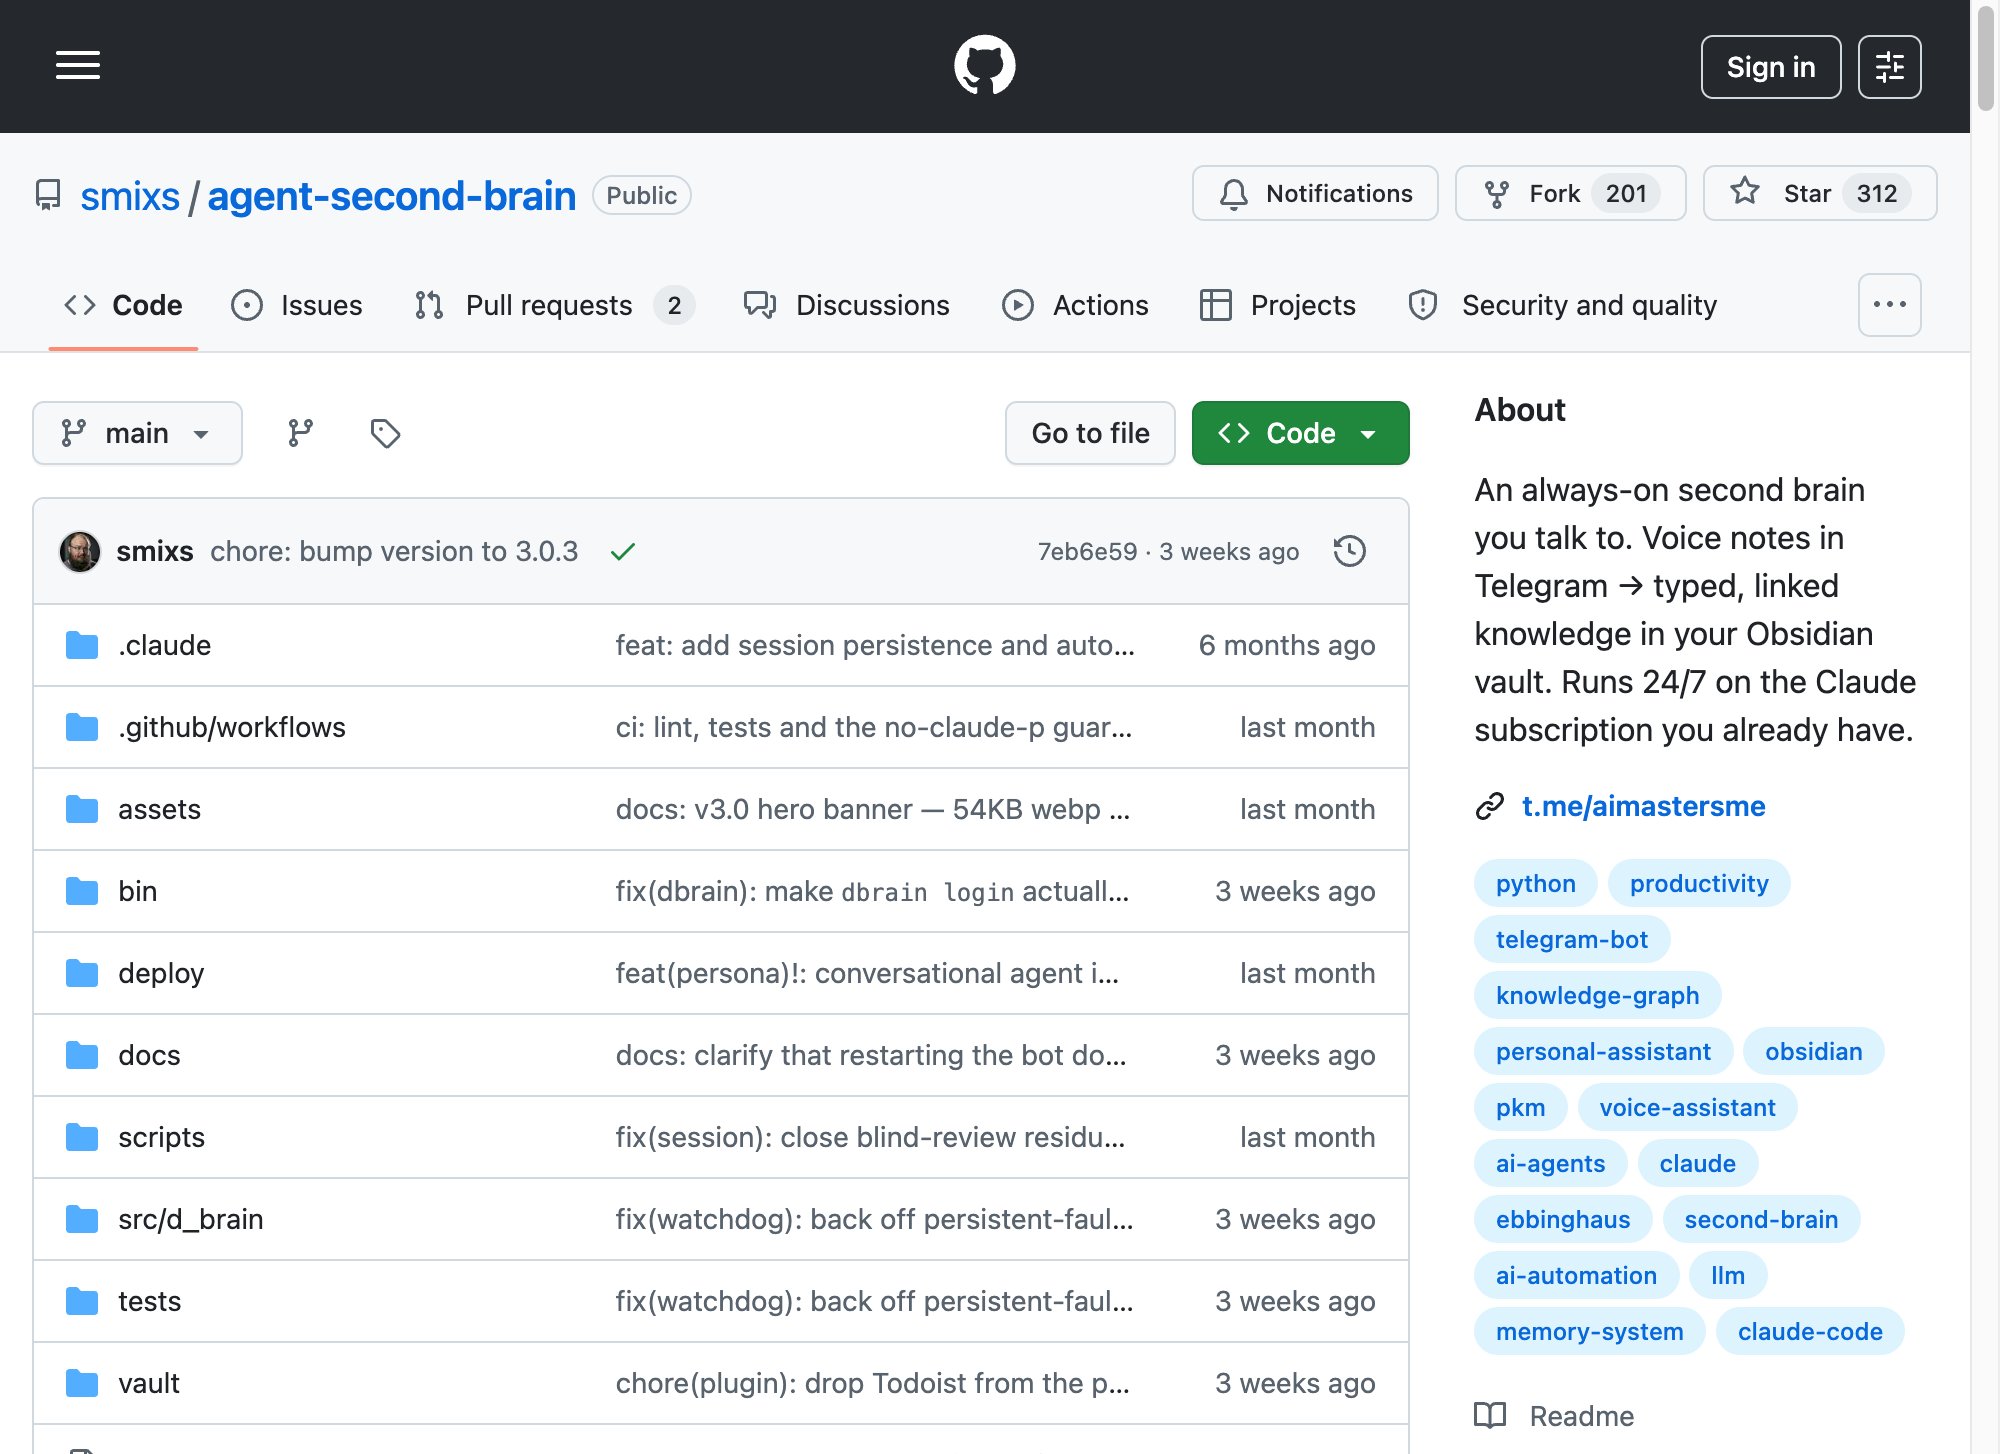Screen dimensions: 2000x1454
Task: Open the chore: bump version commit message
Action: pos(394,551)
